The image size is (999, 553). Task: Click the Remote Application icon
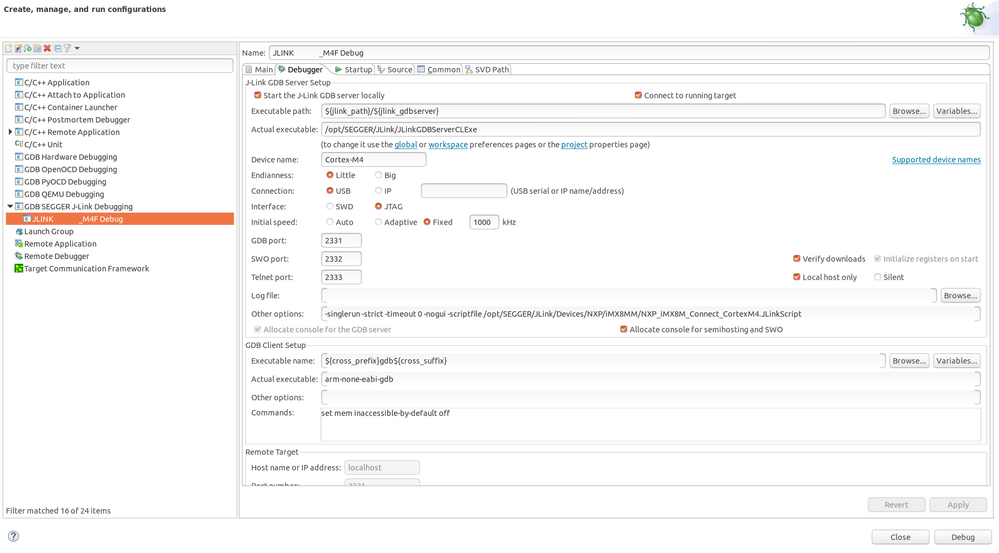point(19,244)
